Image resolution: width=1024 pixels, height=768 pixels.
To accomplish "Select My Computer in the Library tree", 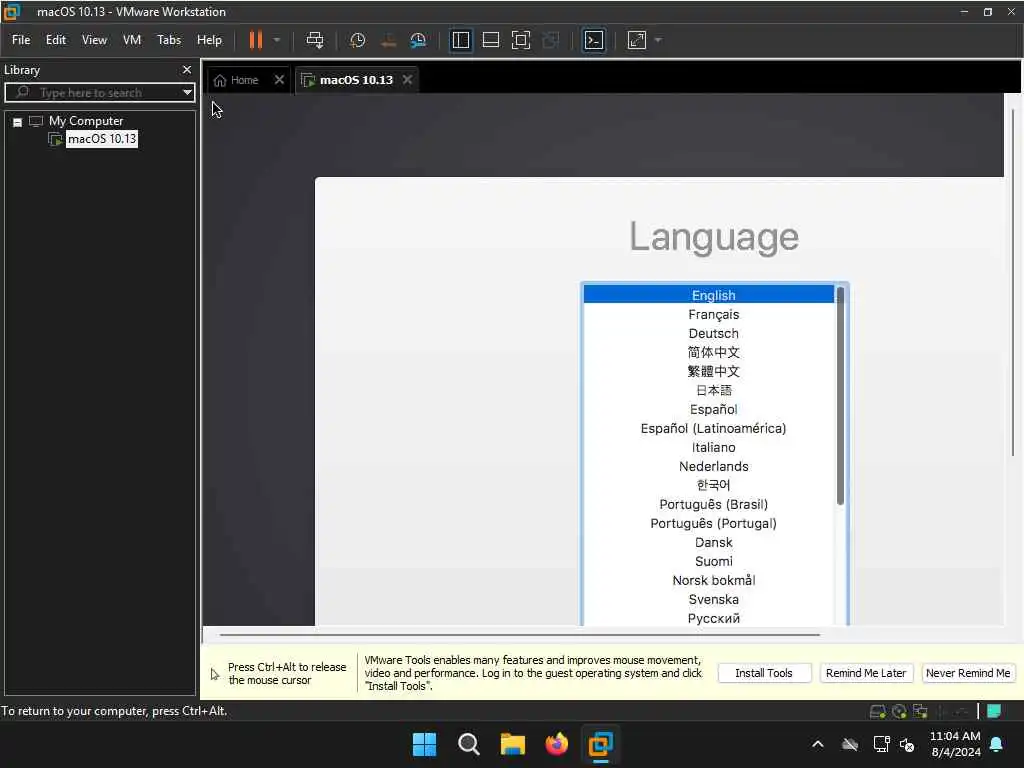I will (x=86, y=121).
